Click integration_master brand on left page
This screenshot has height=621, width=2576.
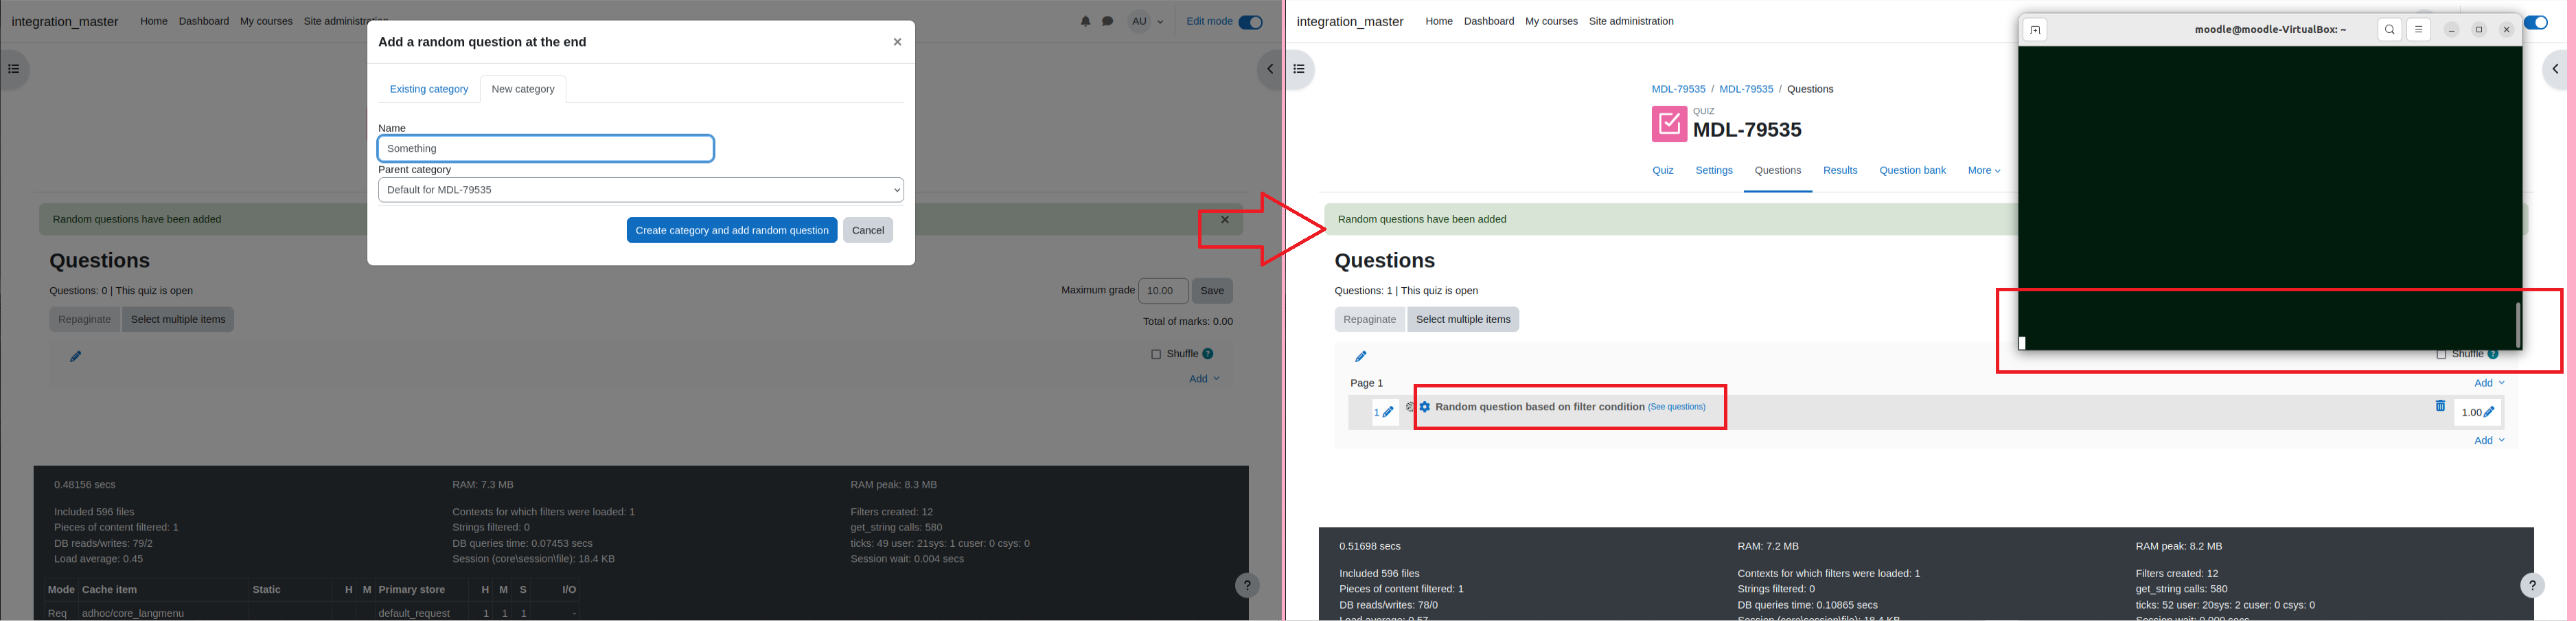coord(65,22)
